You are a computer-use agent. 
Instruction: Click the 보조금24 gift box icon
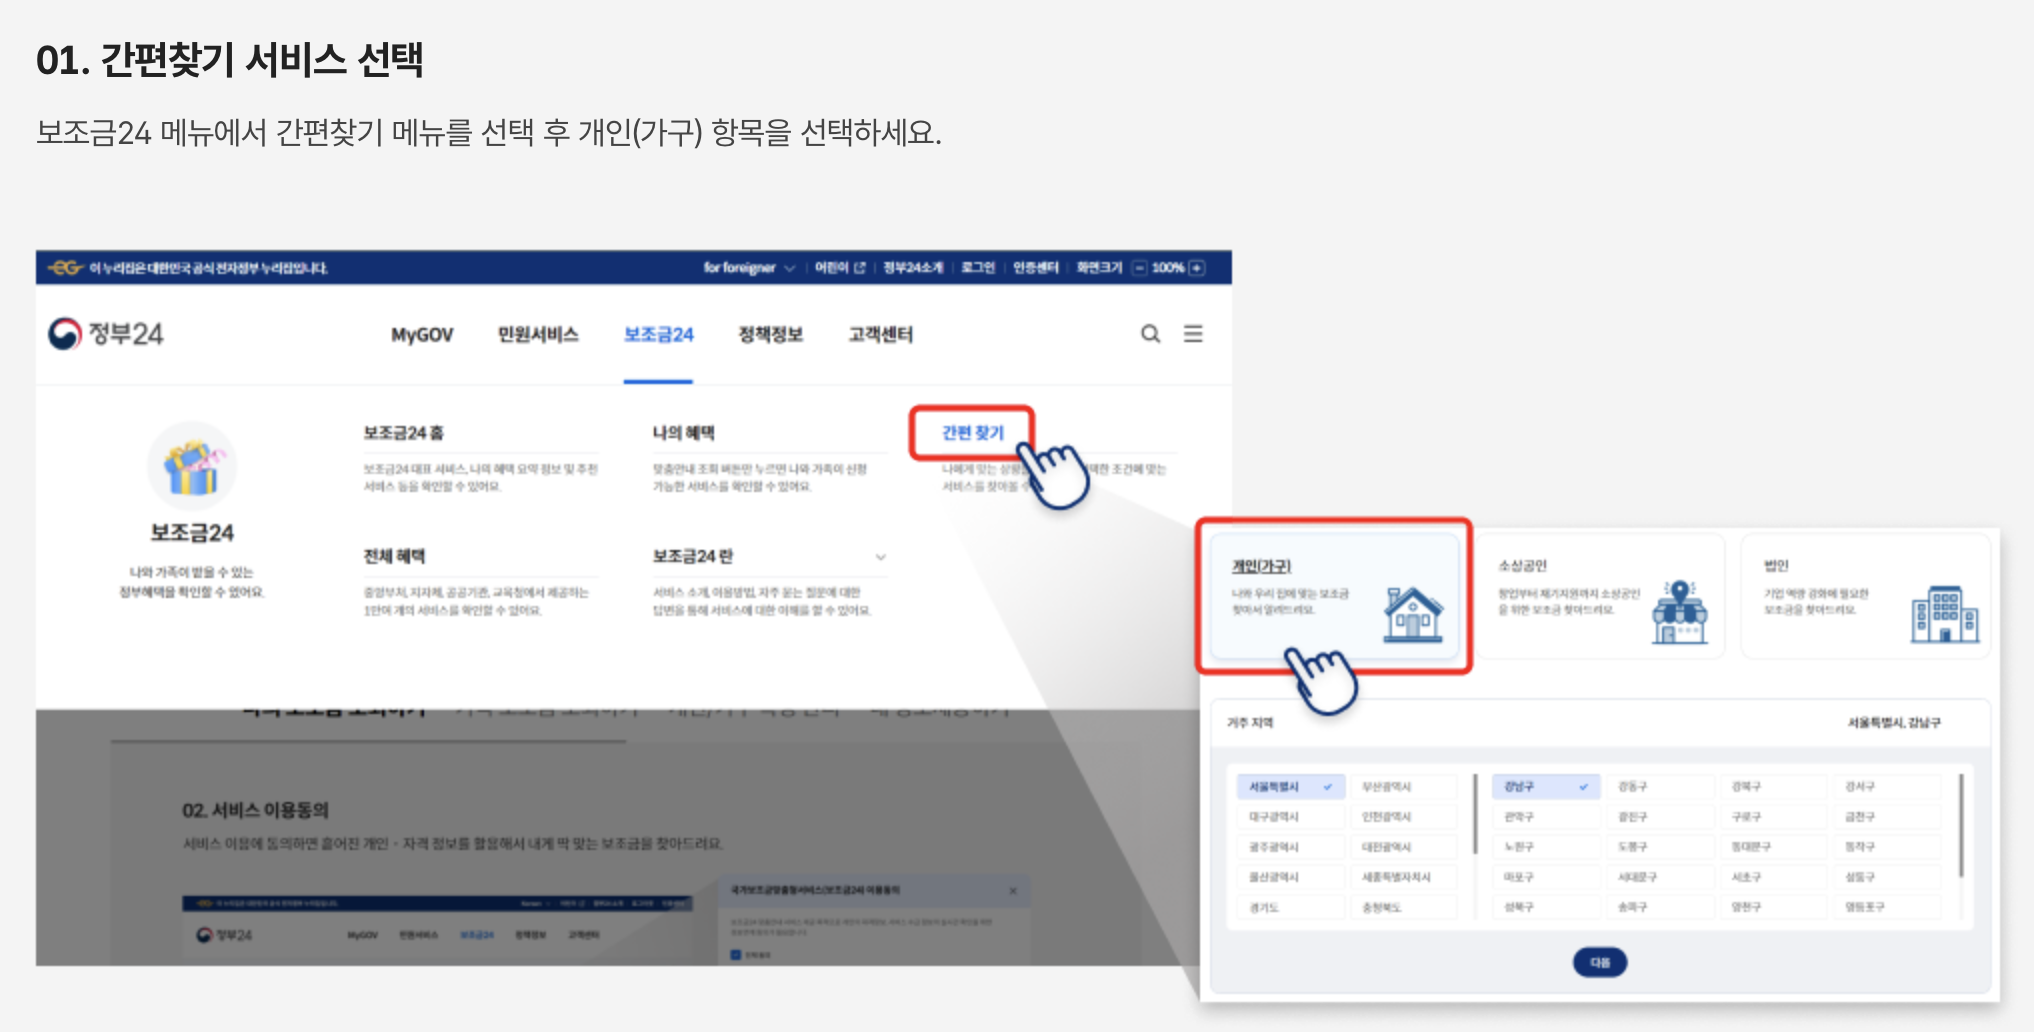[x=192, y=466]
